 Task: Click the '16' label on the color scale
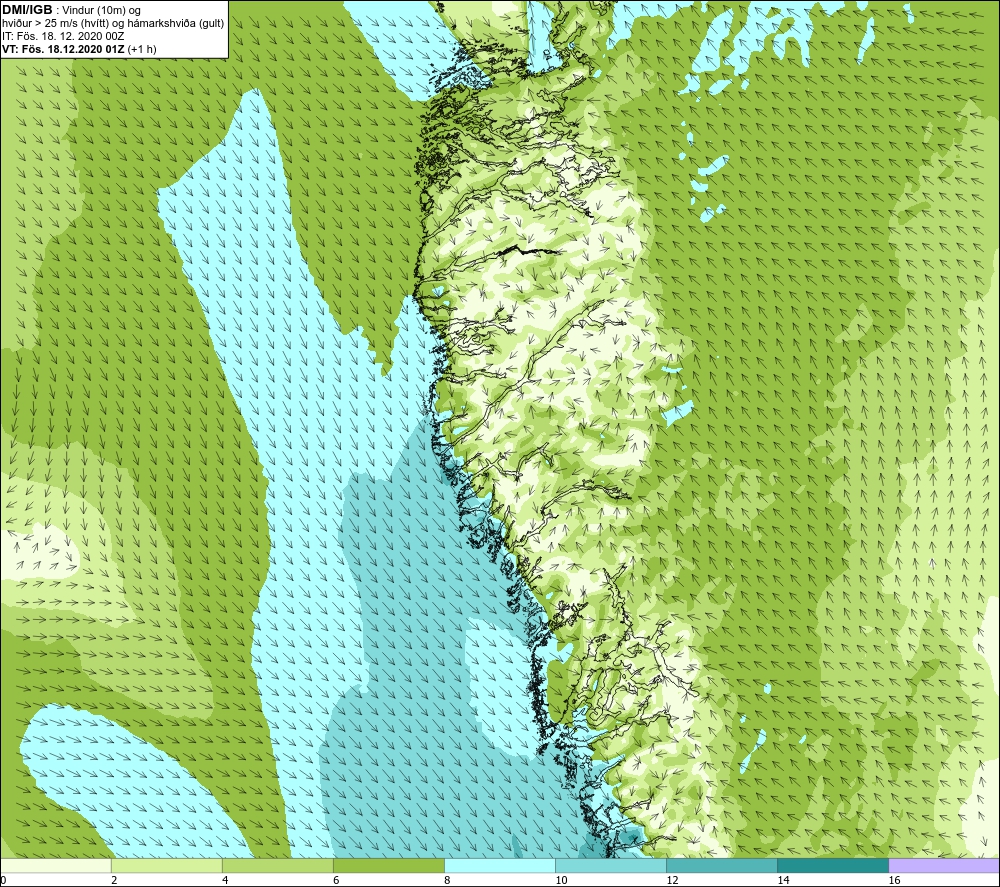pyautogui.click(x=894, y=881)
